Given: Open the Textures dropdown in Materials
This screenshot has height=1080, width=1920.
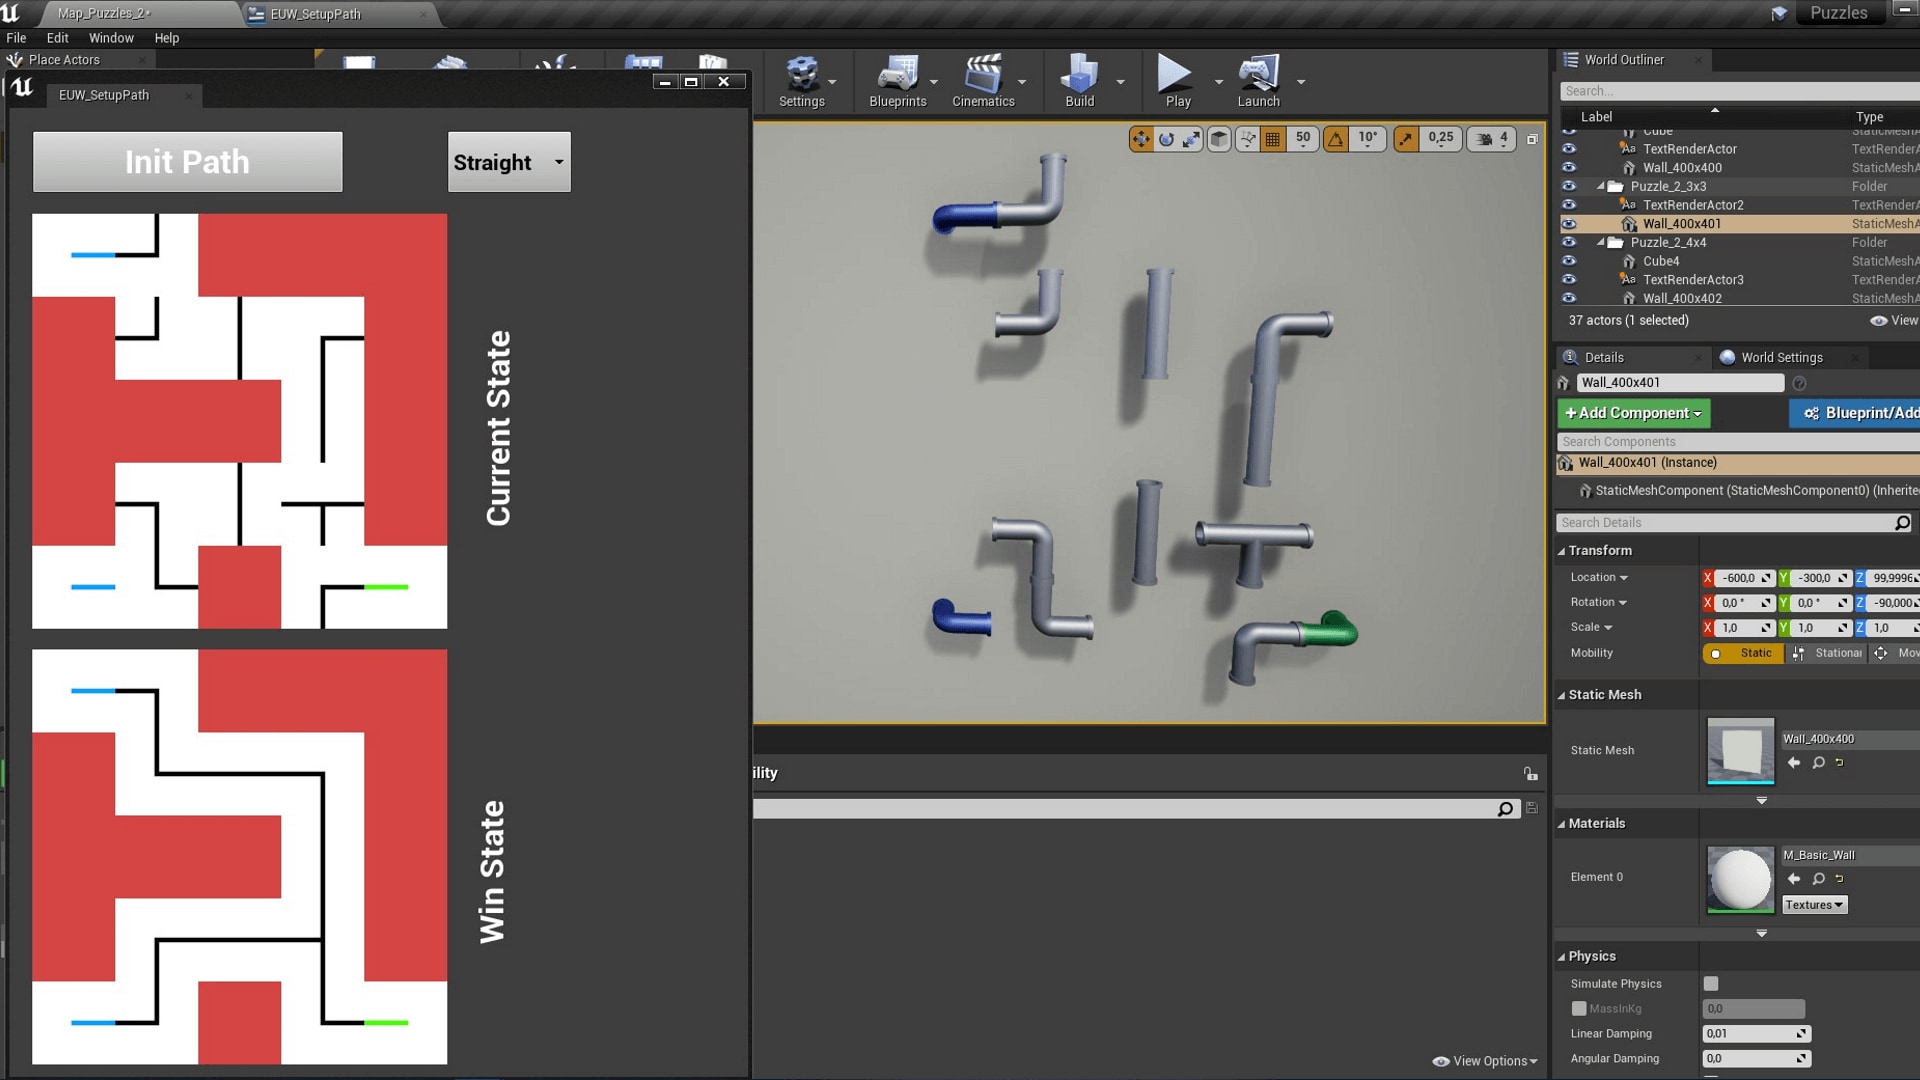Looking at the screenshot, I should point(1814,904).
